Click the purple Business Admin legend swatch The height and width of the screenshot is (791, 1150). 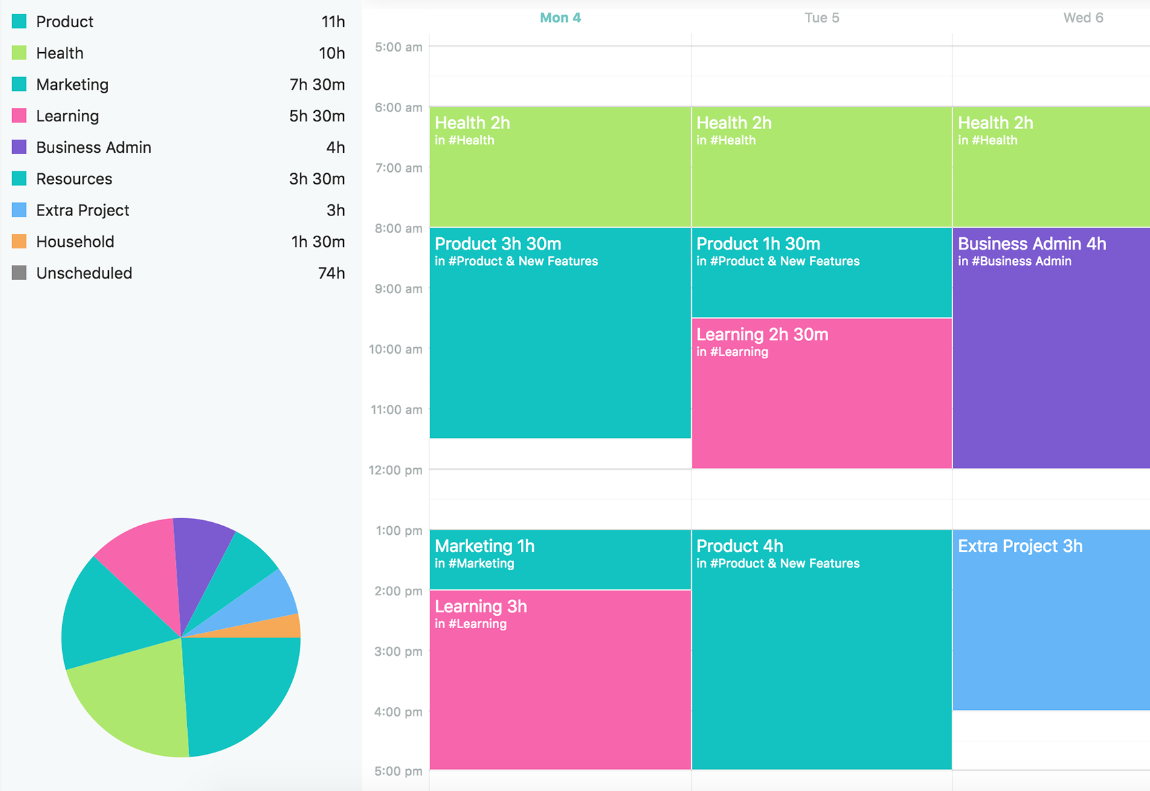(x=19, y=147)
